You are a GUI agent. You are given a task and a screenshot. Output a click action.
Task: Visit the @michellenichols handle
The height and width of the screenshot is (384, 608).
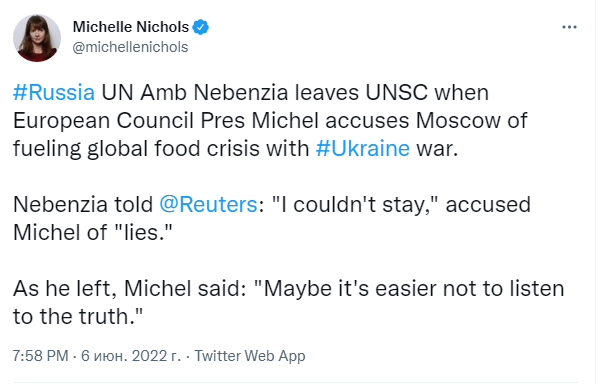pos(130,47)
